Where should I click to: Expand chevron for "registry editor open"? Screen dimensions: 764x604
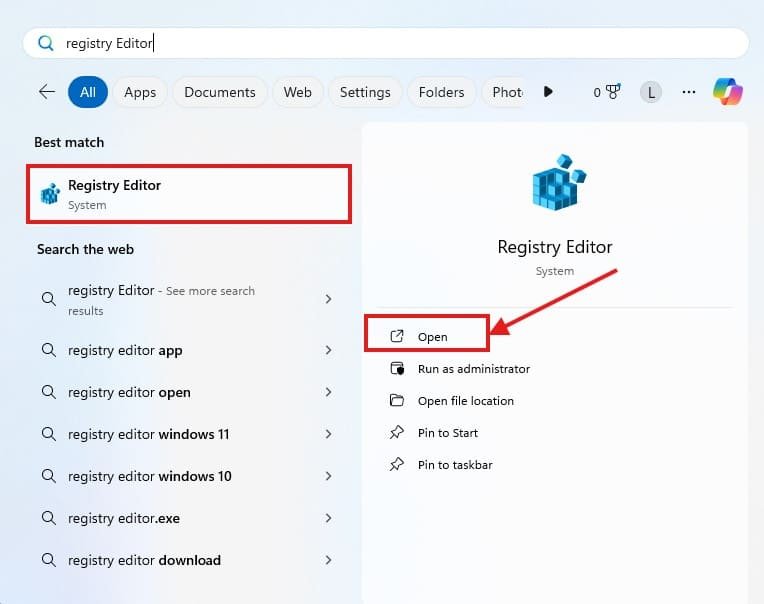coord(328,392)
